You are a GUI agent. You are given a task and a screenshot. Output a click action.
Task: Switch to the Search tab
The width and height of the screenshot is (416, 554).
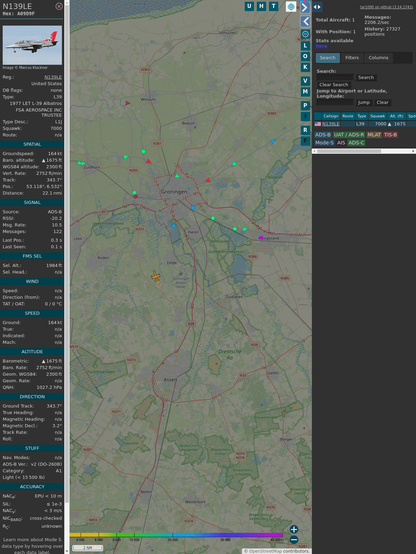328,58
